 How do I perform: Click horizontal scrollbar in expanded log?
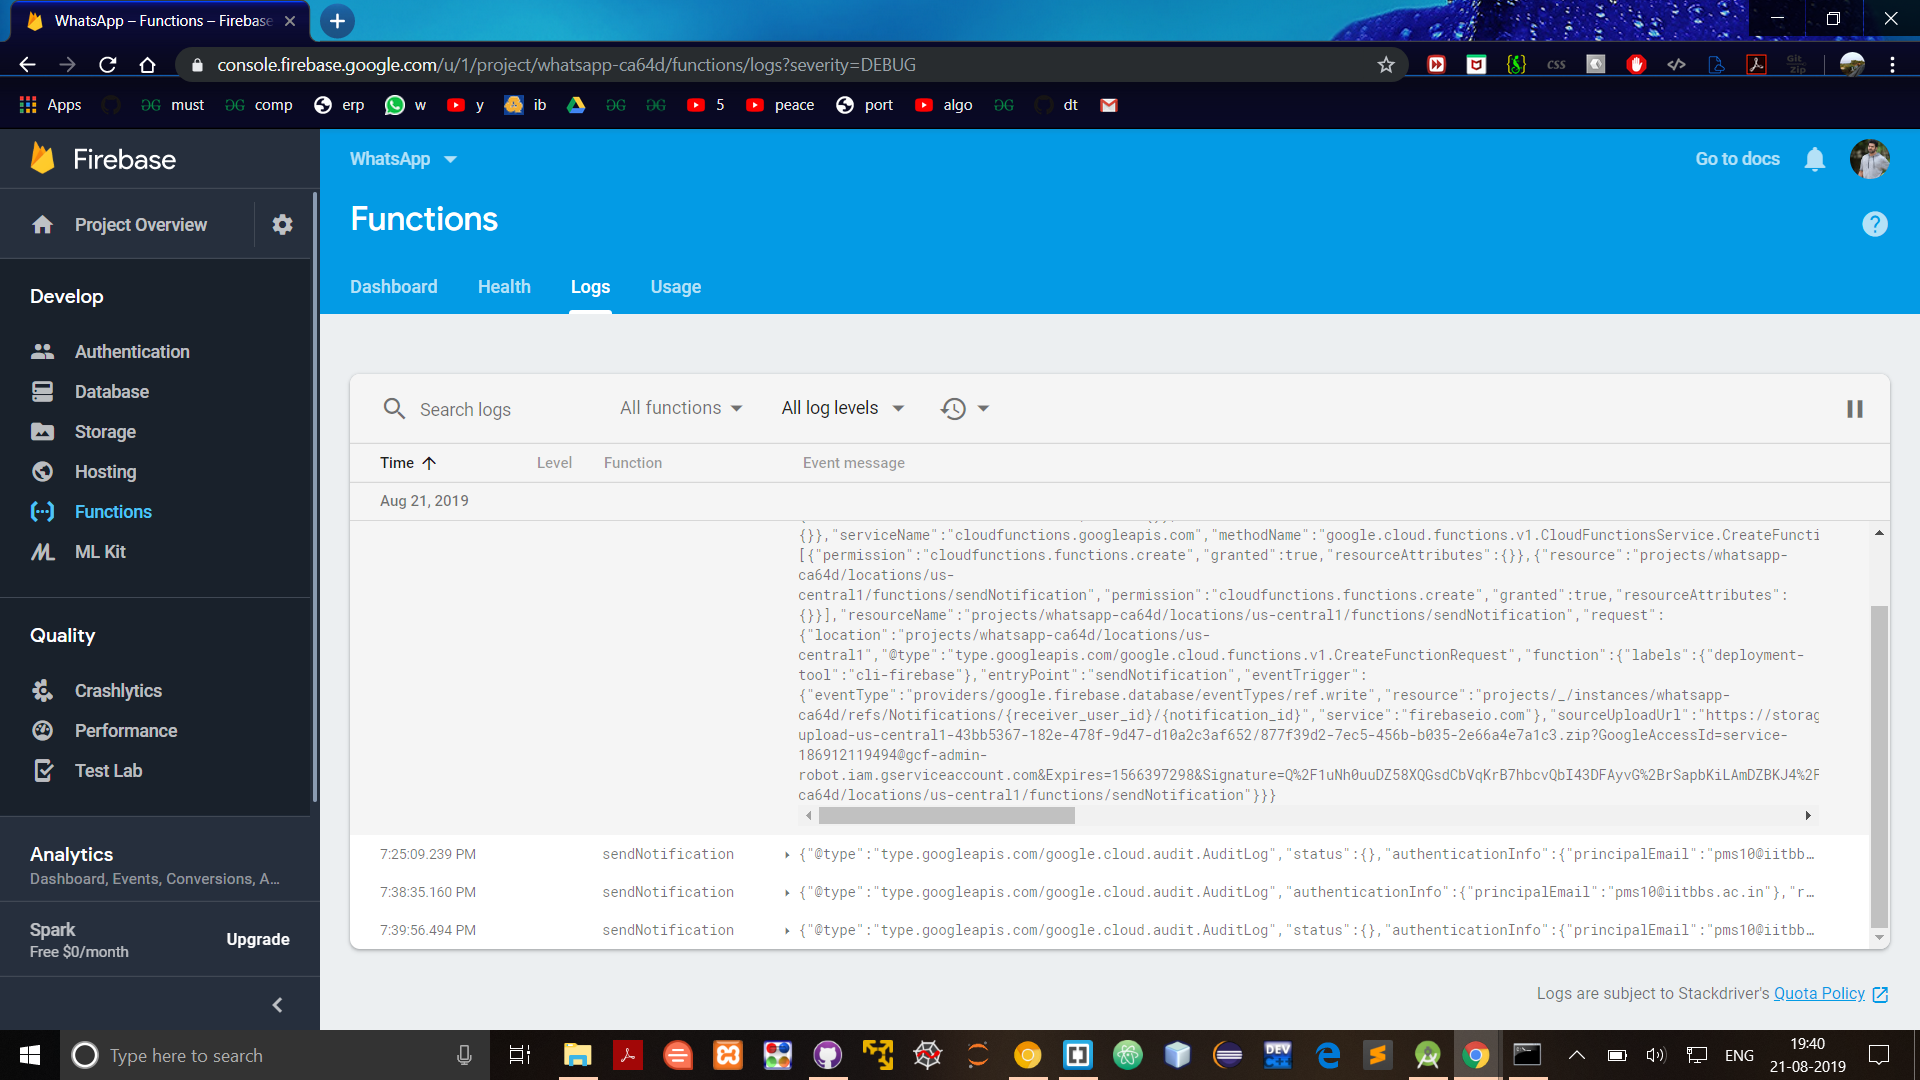[946, 816]
